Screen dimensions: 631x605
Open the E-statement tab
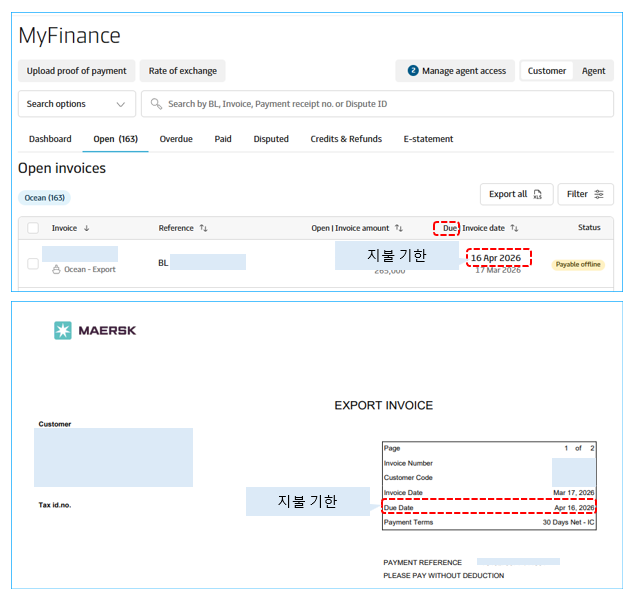pyautogui.click(x=428, y=139)
